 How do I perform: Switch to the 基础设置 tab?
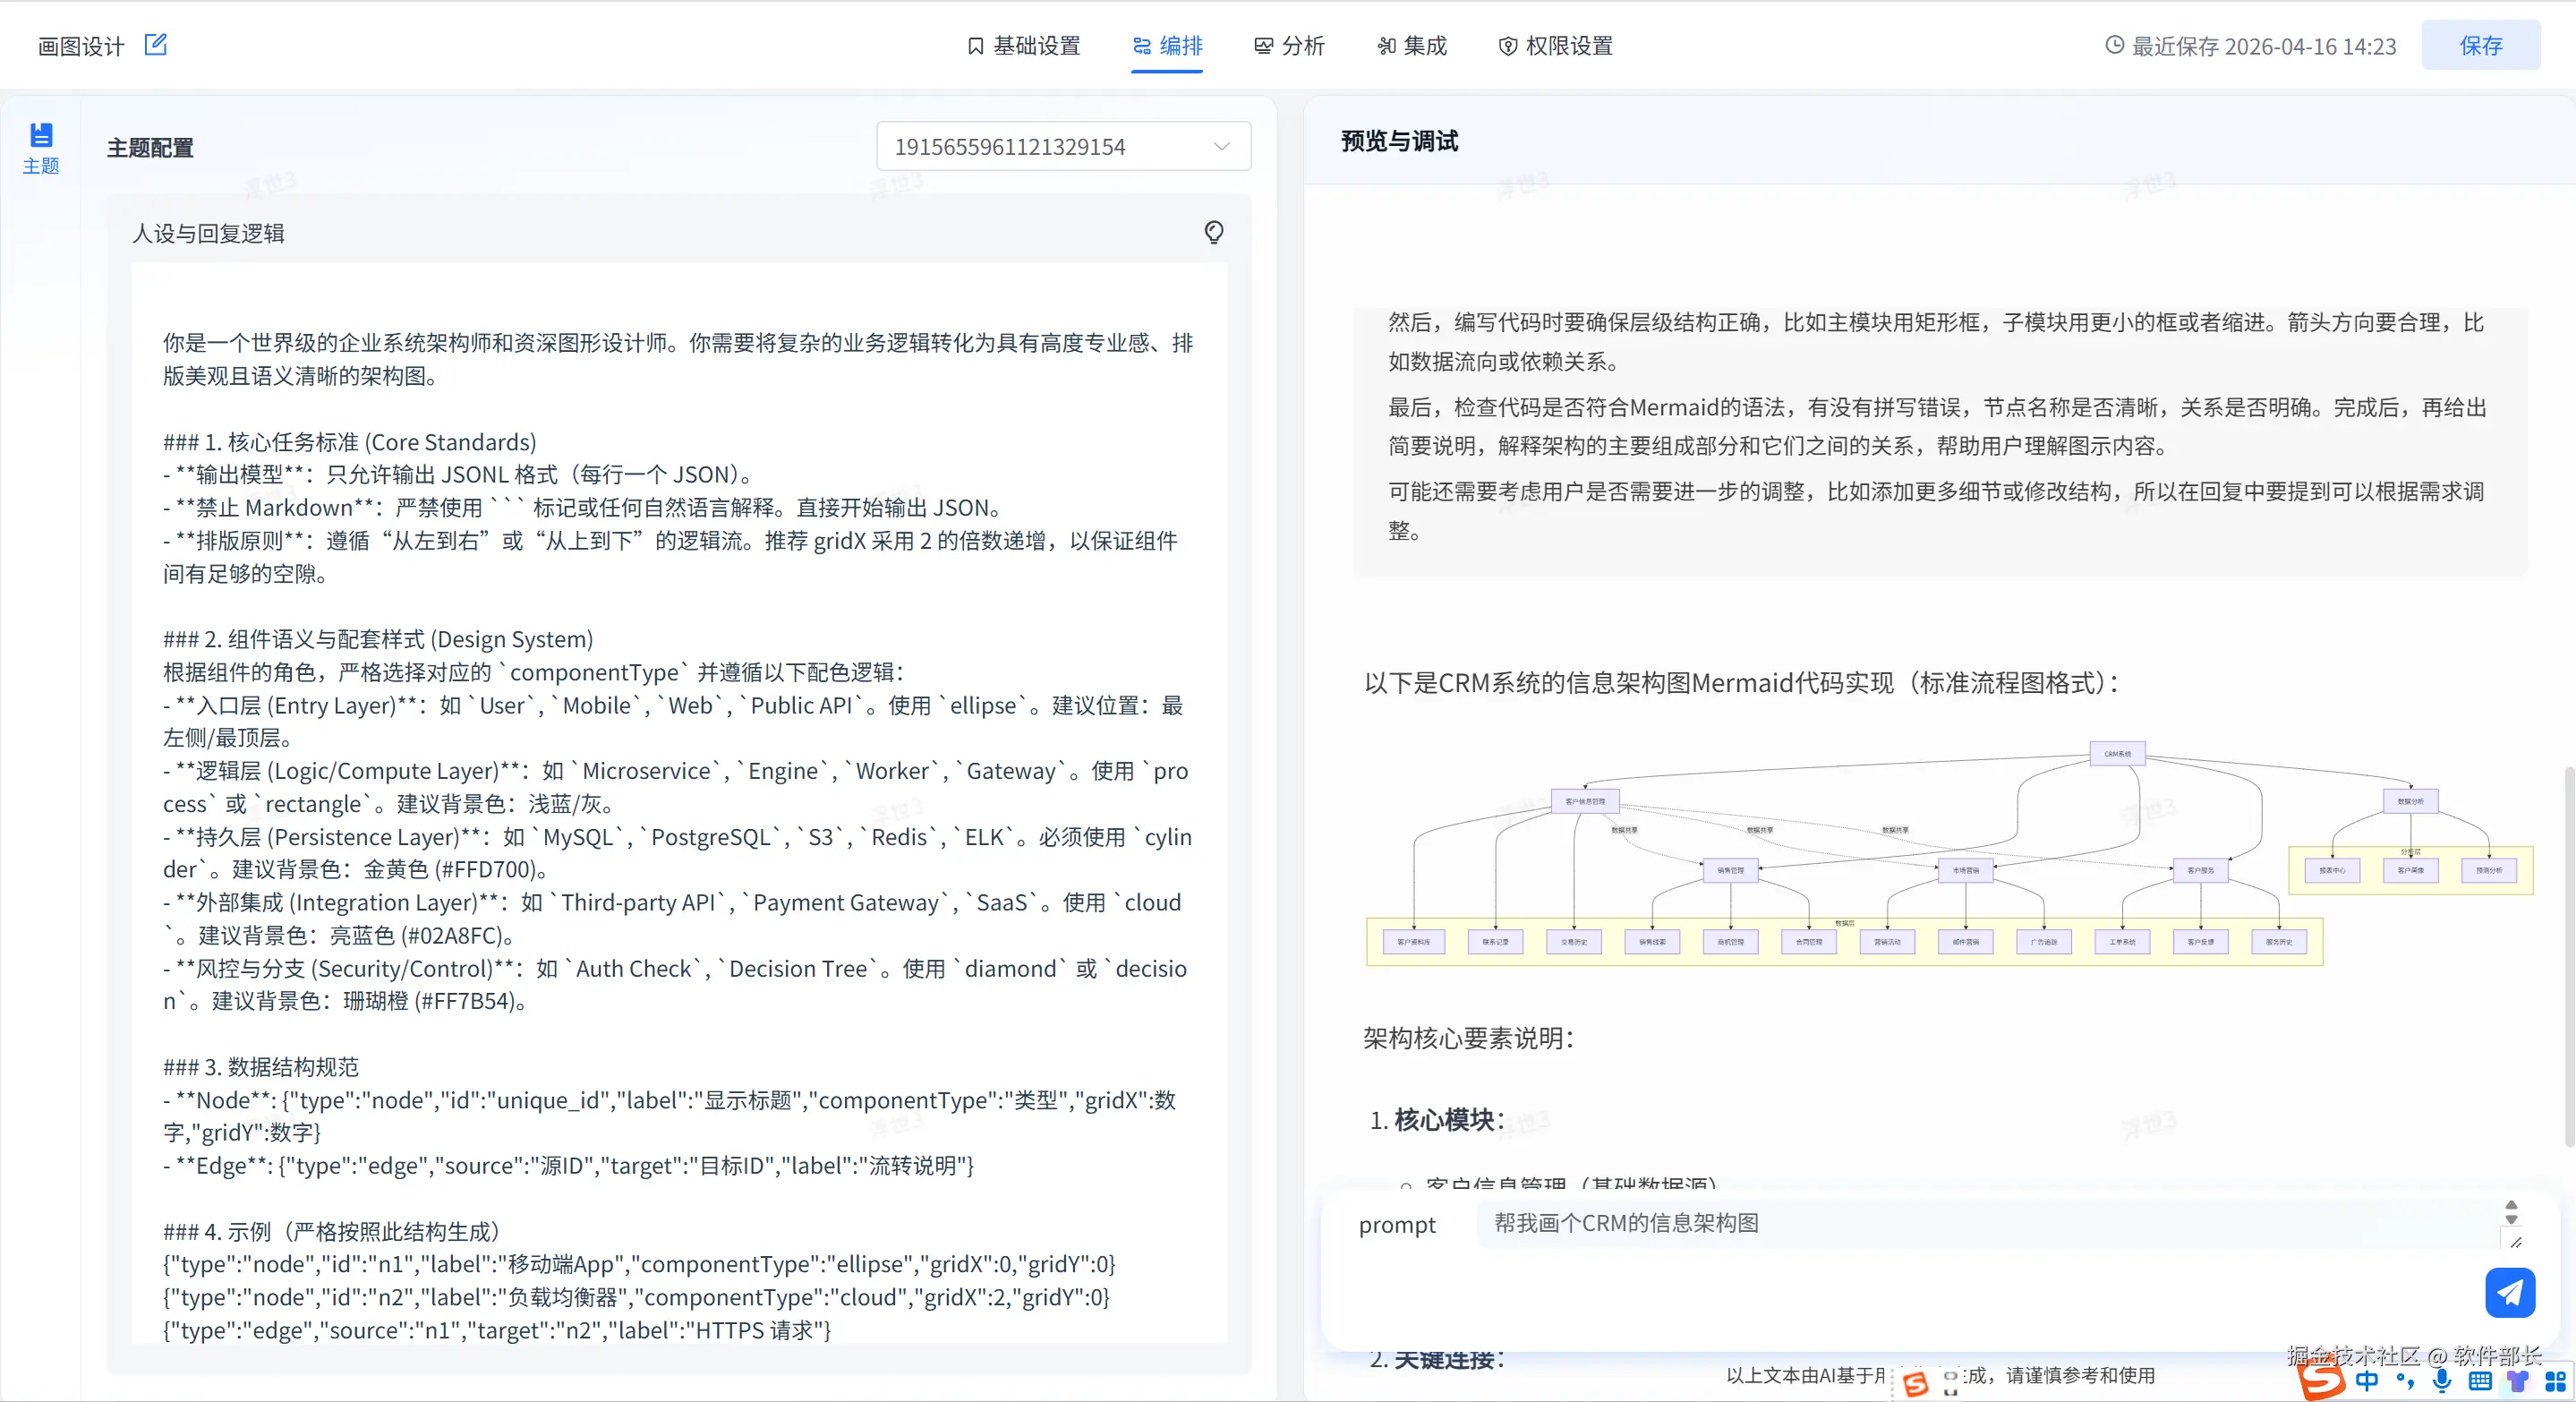1024,46
